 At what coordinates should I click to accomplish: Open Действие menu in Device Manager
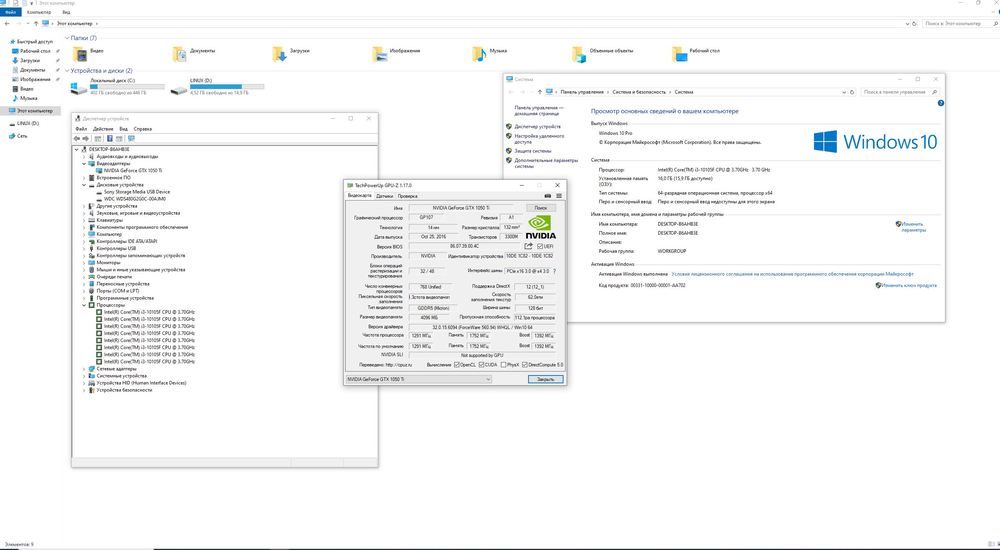coord(103,129)
